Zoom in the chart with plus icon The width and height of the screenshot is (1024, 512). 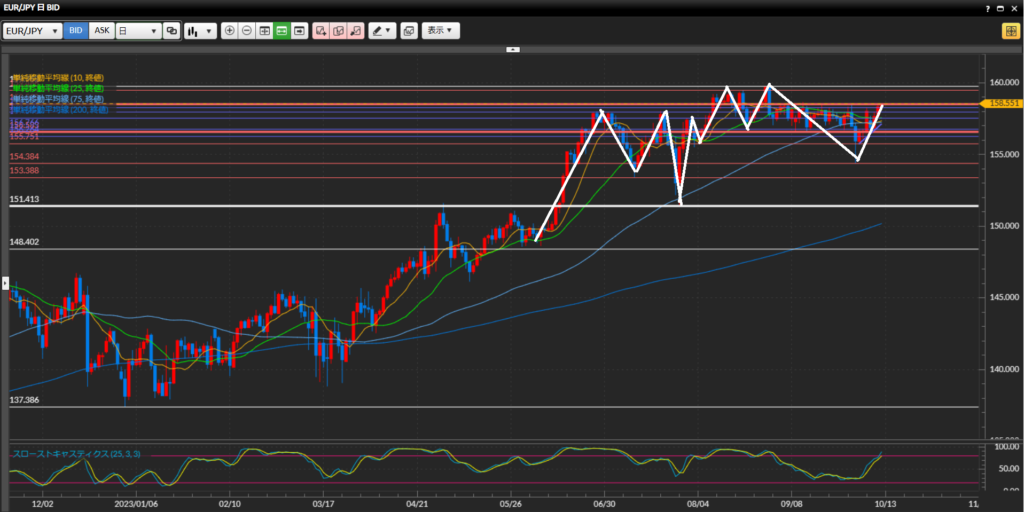(x=230, y=31)
